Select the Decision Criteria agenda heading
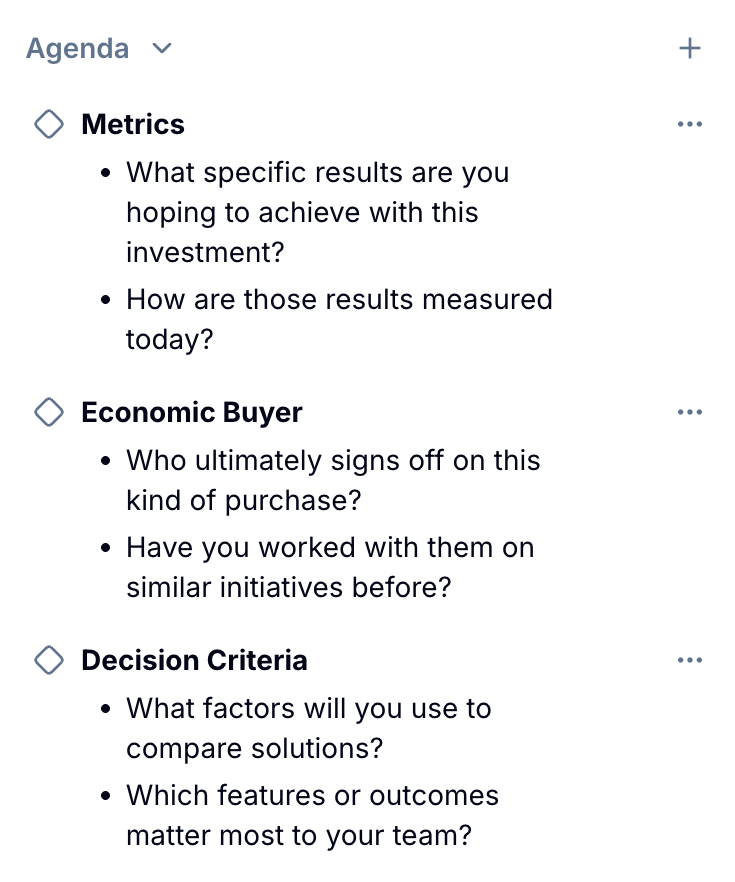The width and height of the screenshot is (735, 882). [x=194, y=660]
